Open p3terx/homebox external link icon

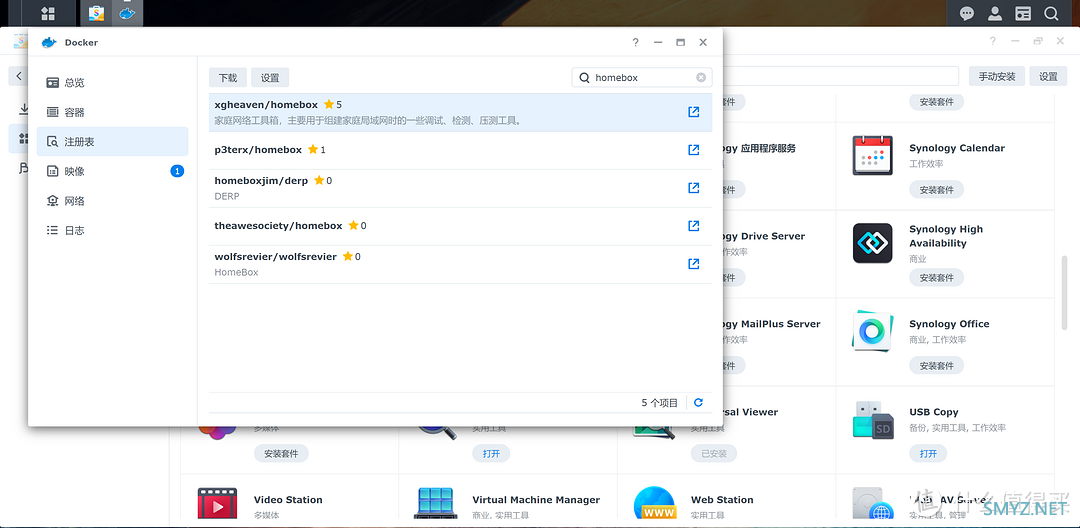tap(694, 149)
